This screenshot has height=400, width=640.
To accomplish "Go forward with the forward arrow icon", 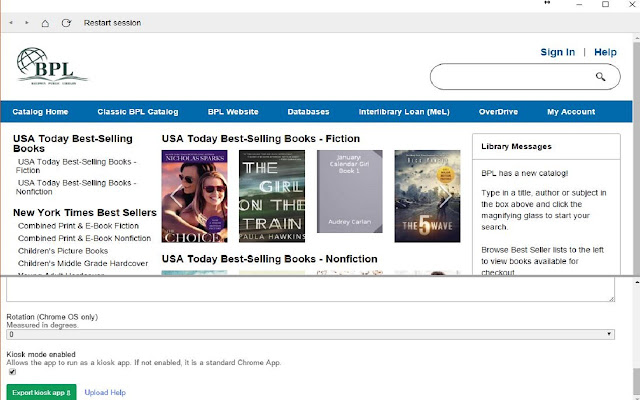I will pos(27,23).
